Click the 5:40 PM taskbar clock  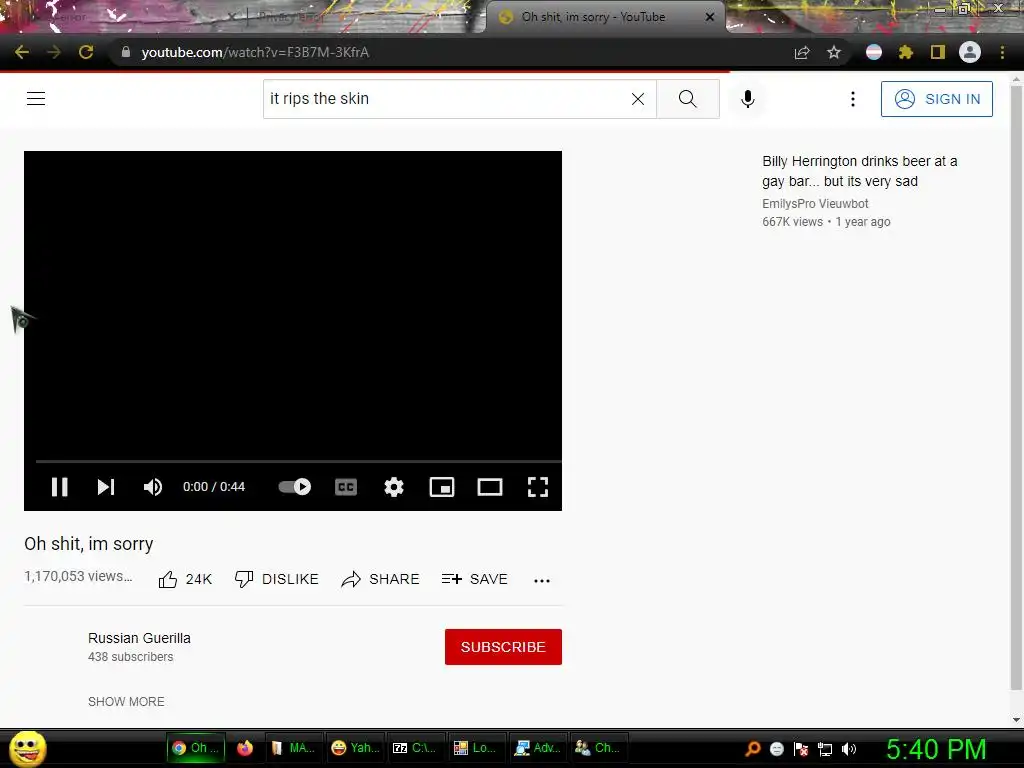coord(936,749)
